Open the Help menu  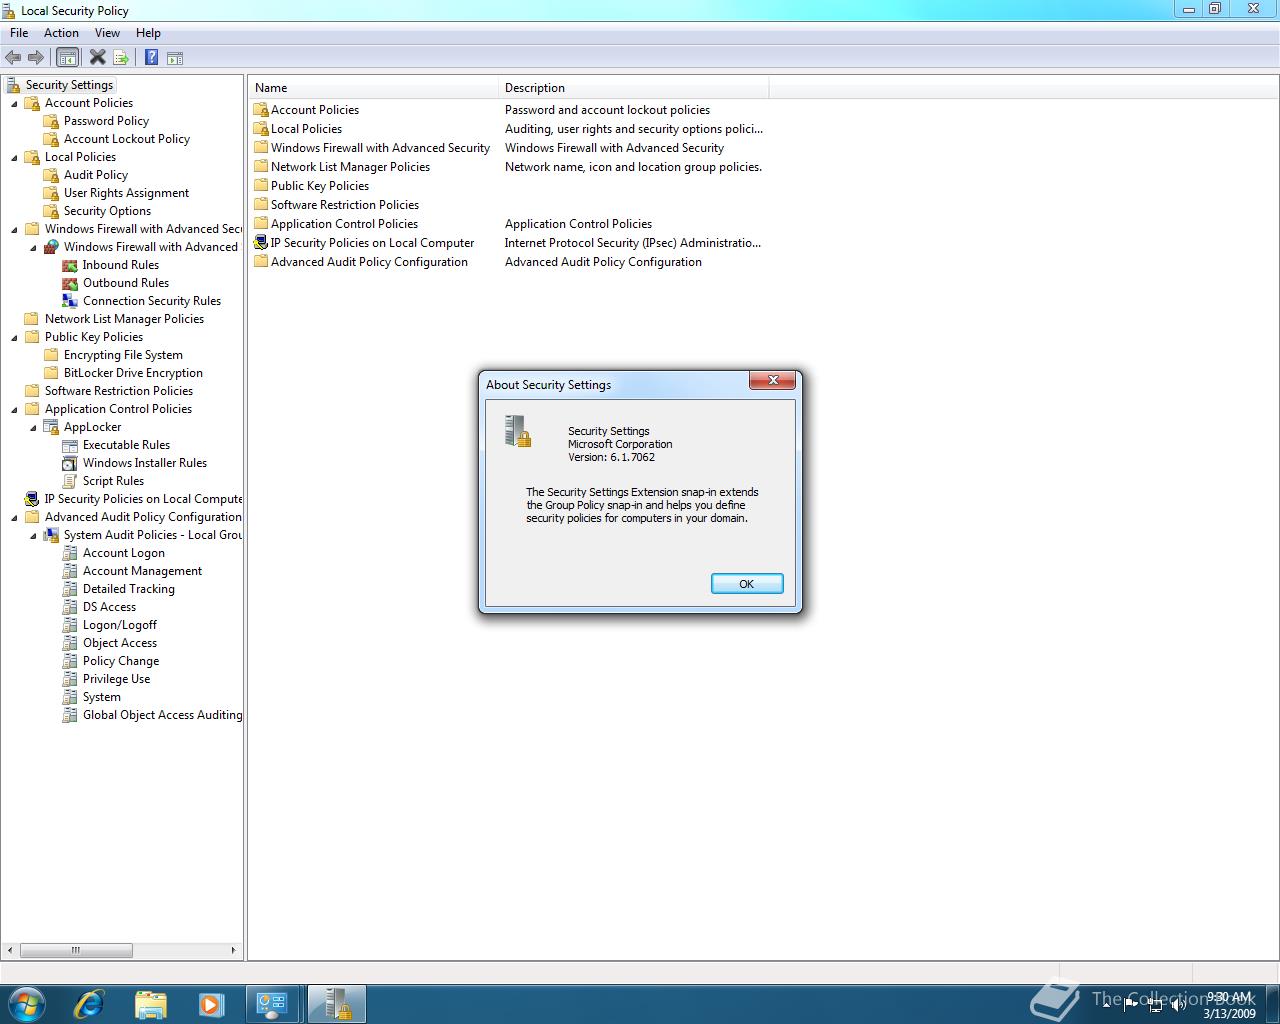pos(148,33)
